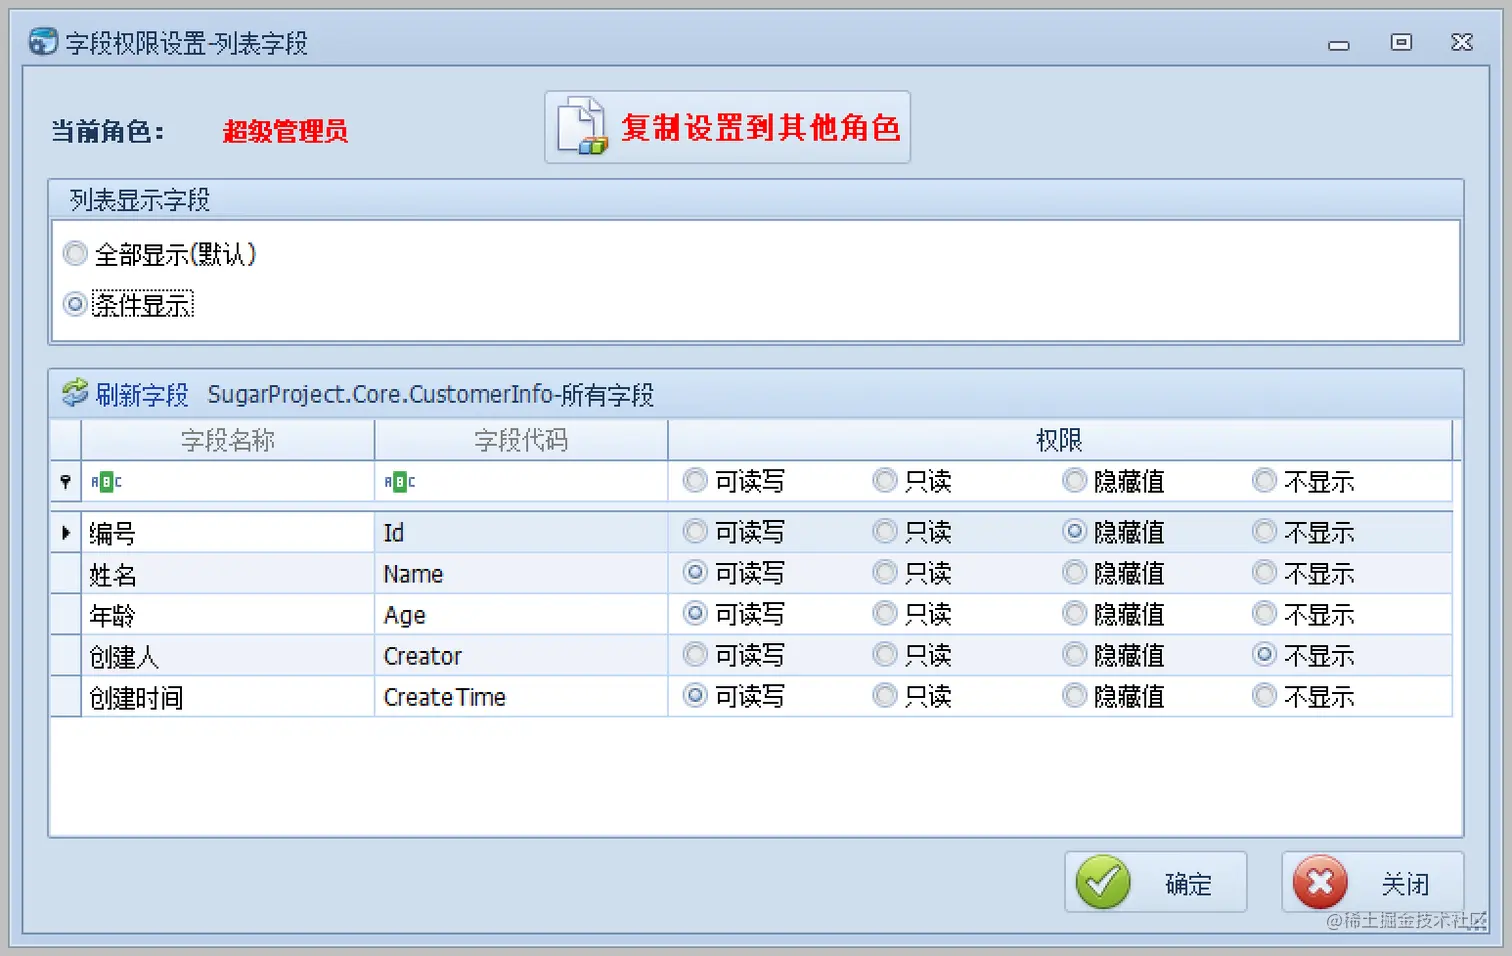
Task: Sort by 字段代码 column header
Action: click(521, 440)
